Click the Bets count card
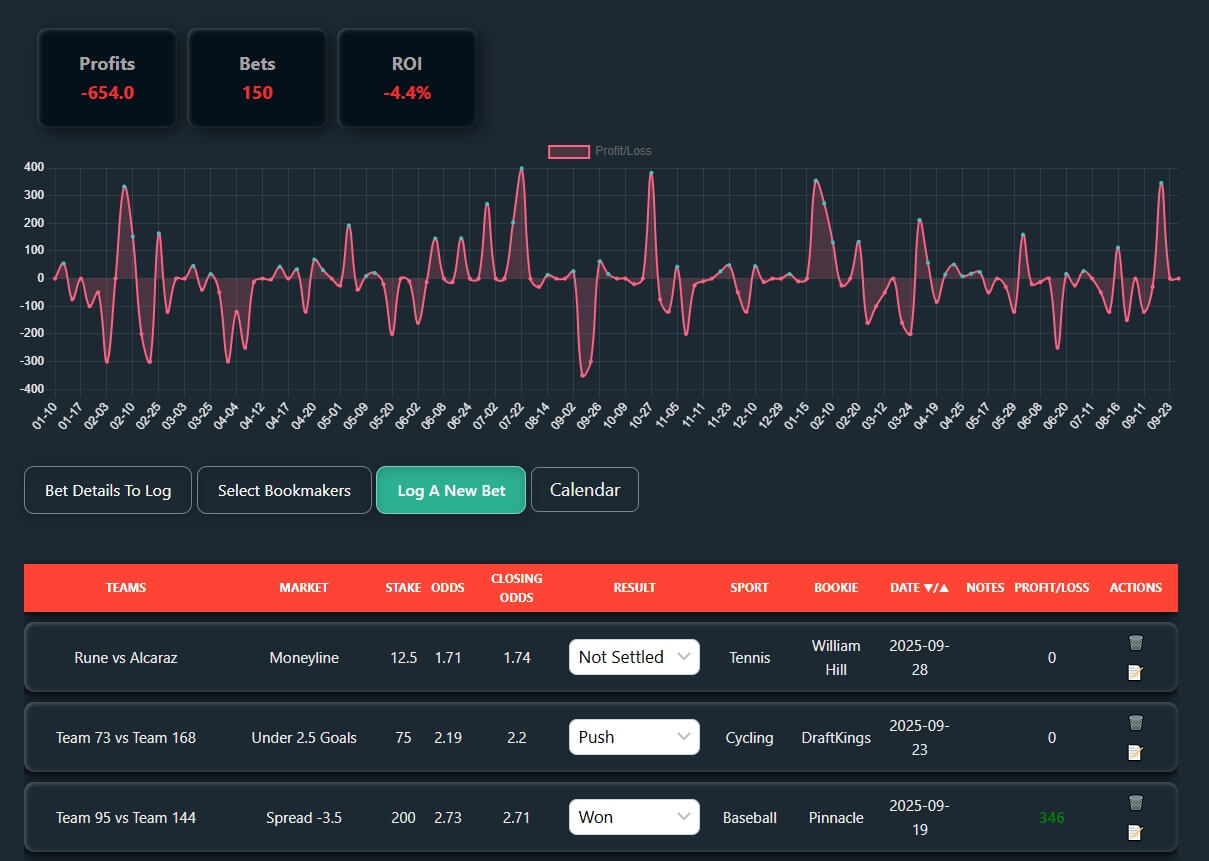The image size is (1209, 861). click(257, 78)
